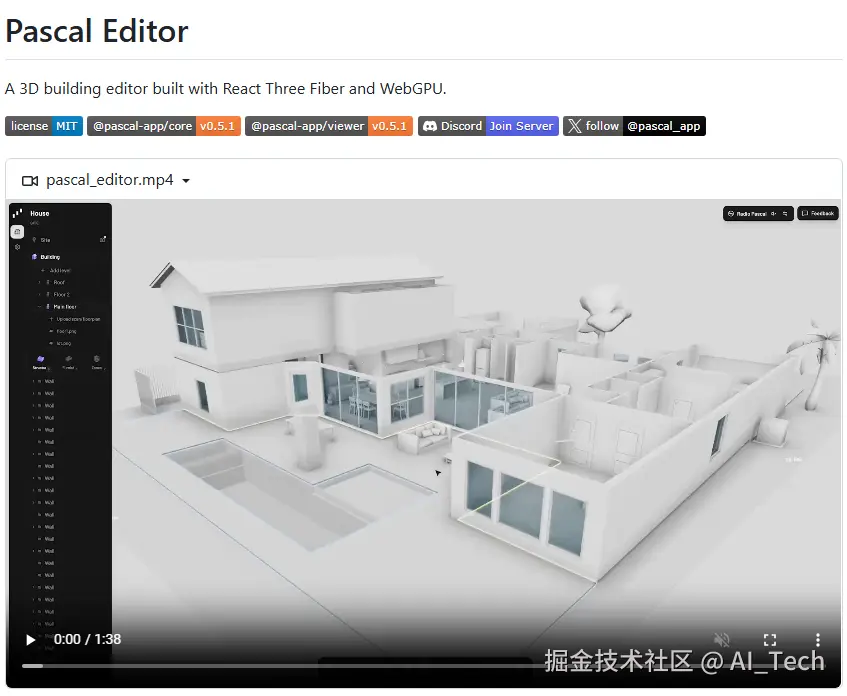
Task: Collapse the Main floor level
Action: [x=39, y=306]
